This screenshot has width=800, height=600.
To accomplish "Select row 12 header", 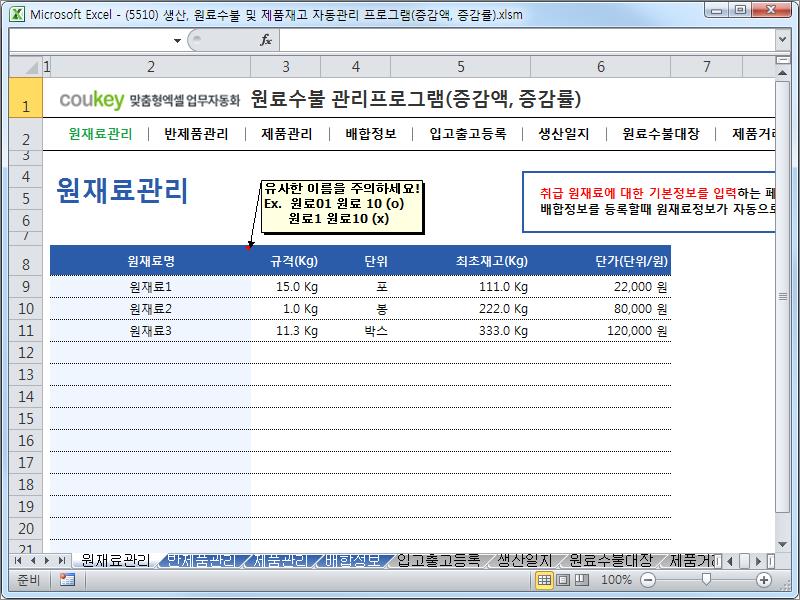I will tap(26, 353).
